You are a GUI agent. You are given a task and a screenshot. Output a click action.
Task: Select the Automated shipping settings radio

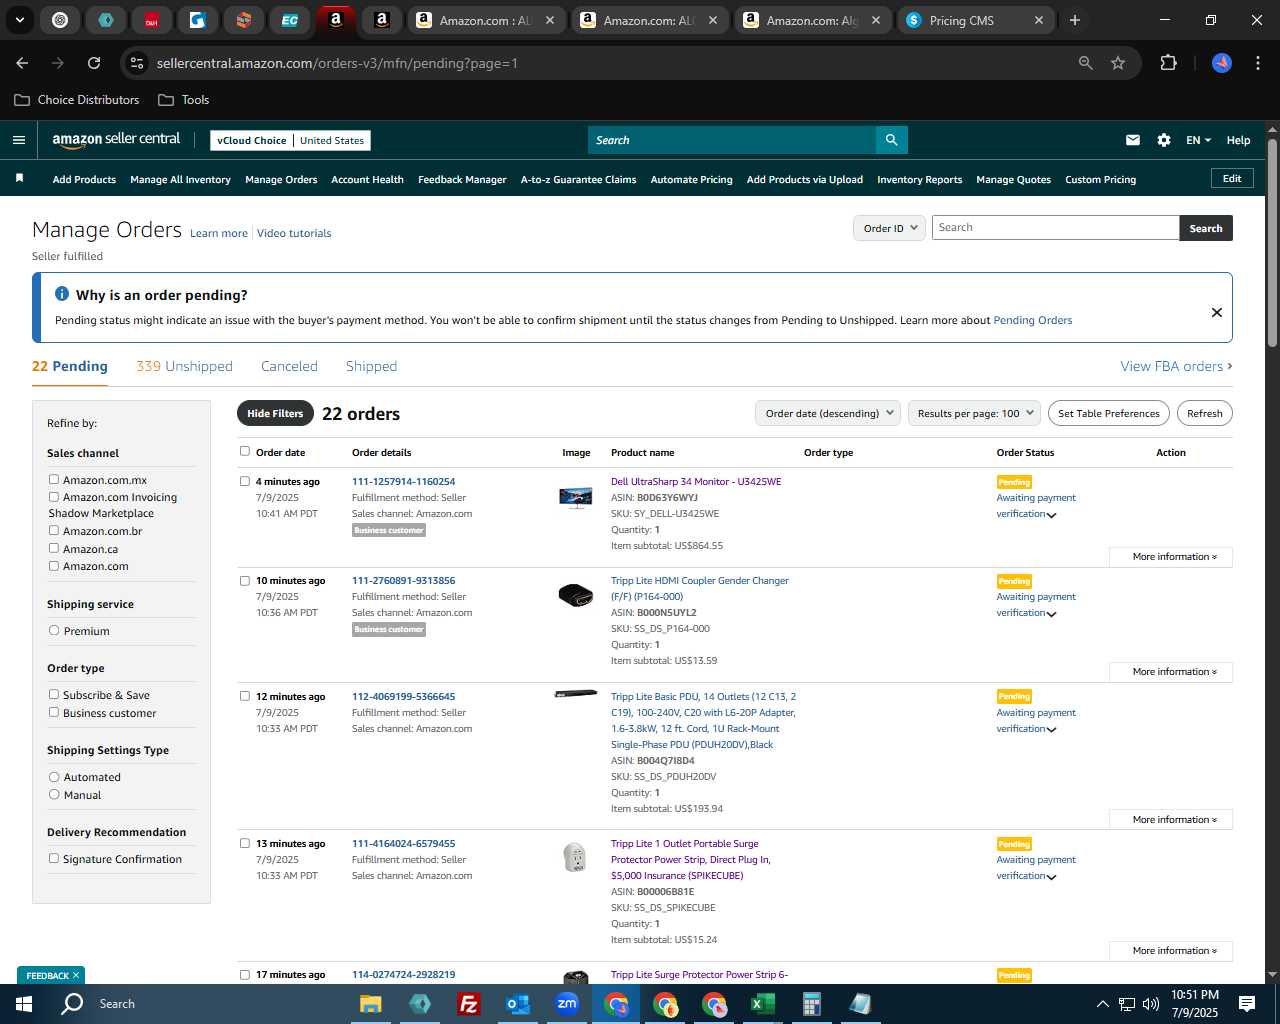tap(54, 777)
